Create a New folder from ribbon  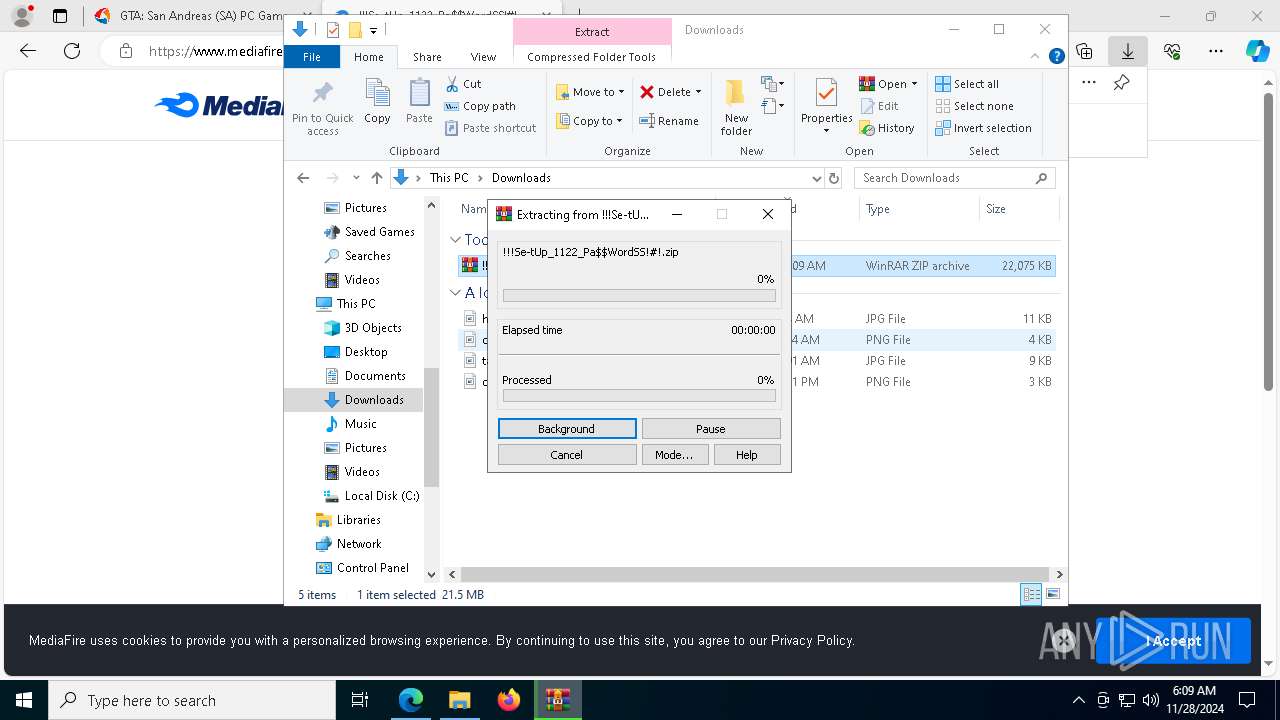[x=736, y=107]
